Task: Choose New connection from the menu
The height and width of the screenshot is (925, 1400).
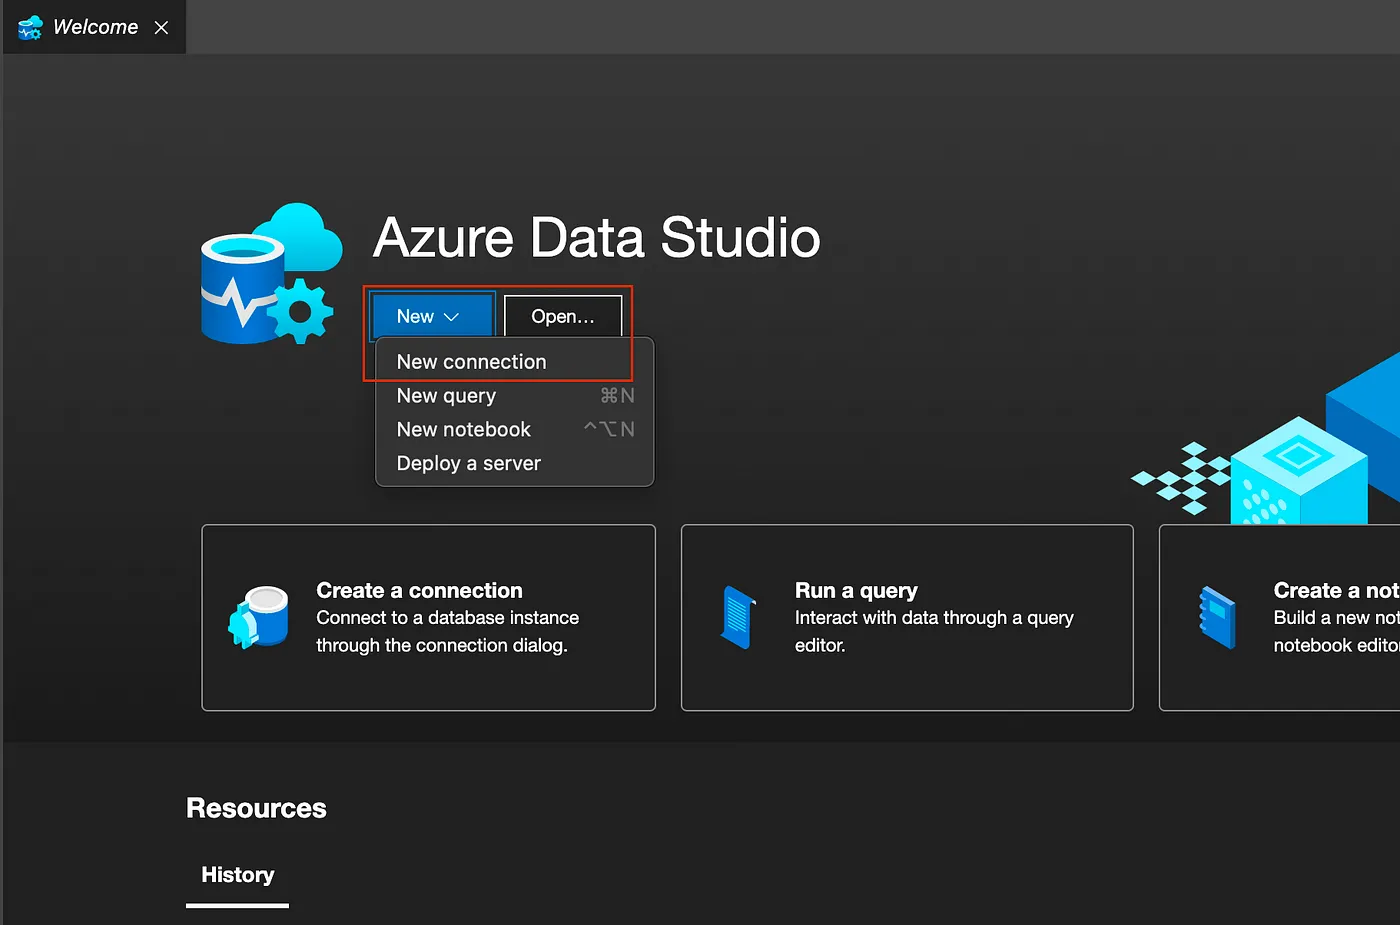Action: [x=514, y=362]
